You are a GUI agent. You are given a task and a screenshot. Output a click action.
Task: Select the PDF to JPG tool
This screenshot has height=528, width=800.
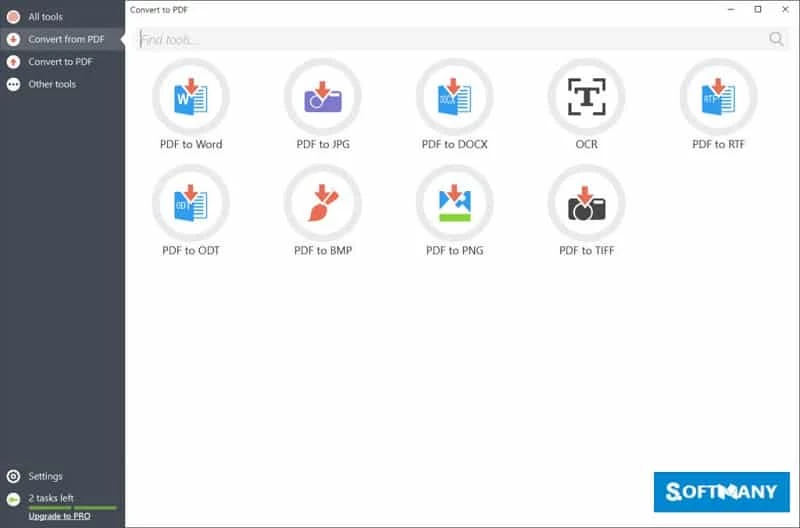(x=323, y=97)
